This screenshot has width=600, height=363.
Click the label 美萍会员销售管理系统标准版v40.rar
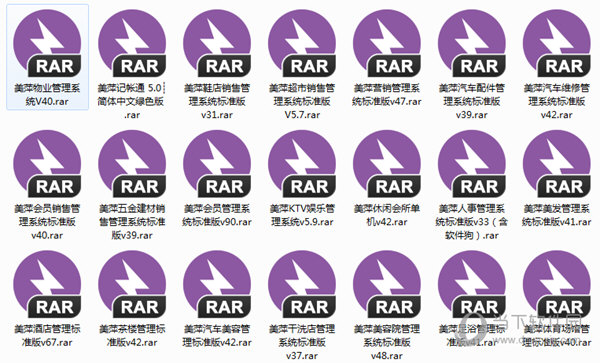coord(47,222)
